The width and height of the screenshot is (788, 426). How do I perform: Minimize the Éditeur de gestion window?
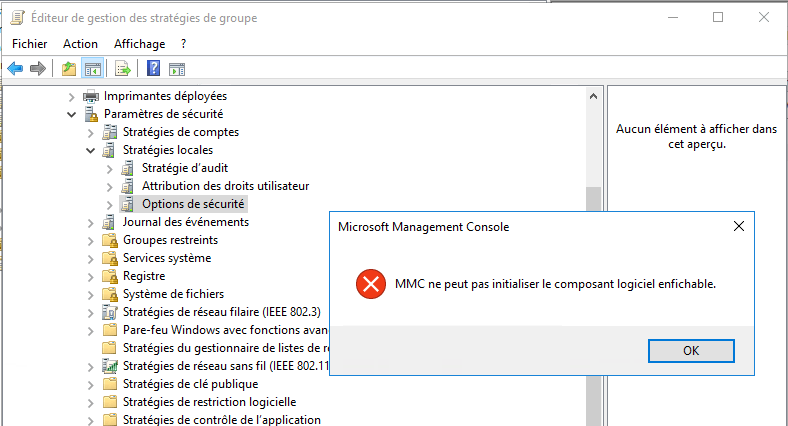pyautogui.click(x=673, y=17)
